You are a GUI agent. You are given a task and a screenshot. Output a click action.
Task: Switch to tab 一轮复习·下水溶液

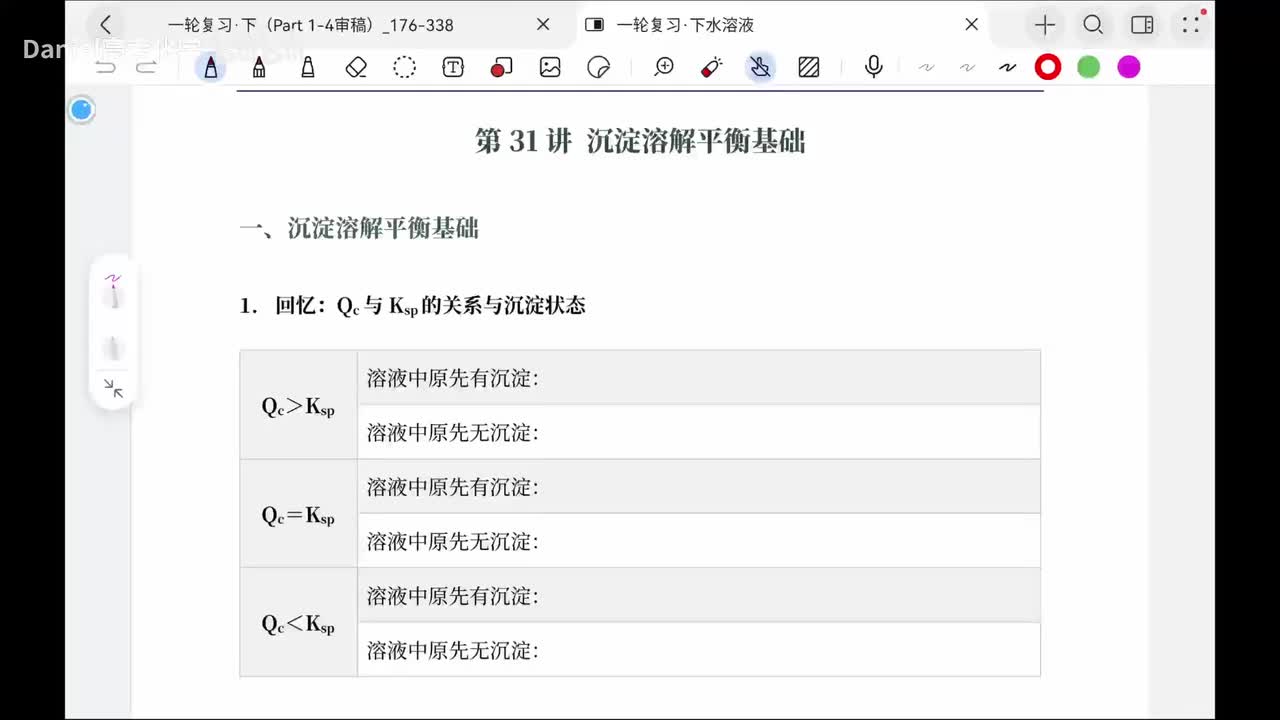[685, 25]
